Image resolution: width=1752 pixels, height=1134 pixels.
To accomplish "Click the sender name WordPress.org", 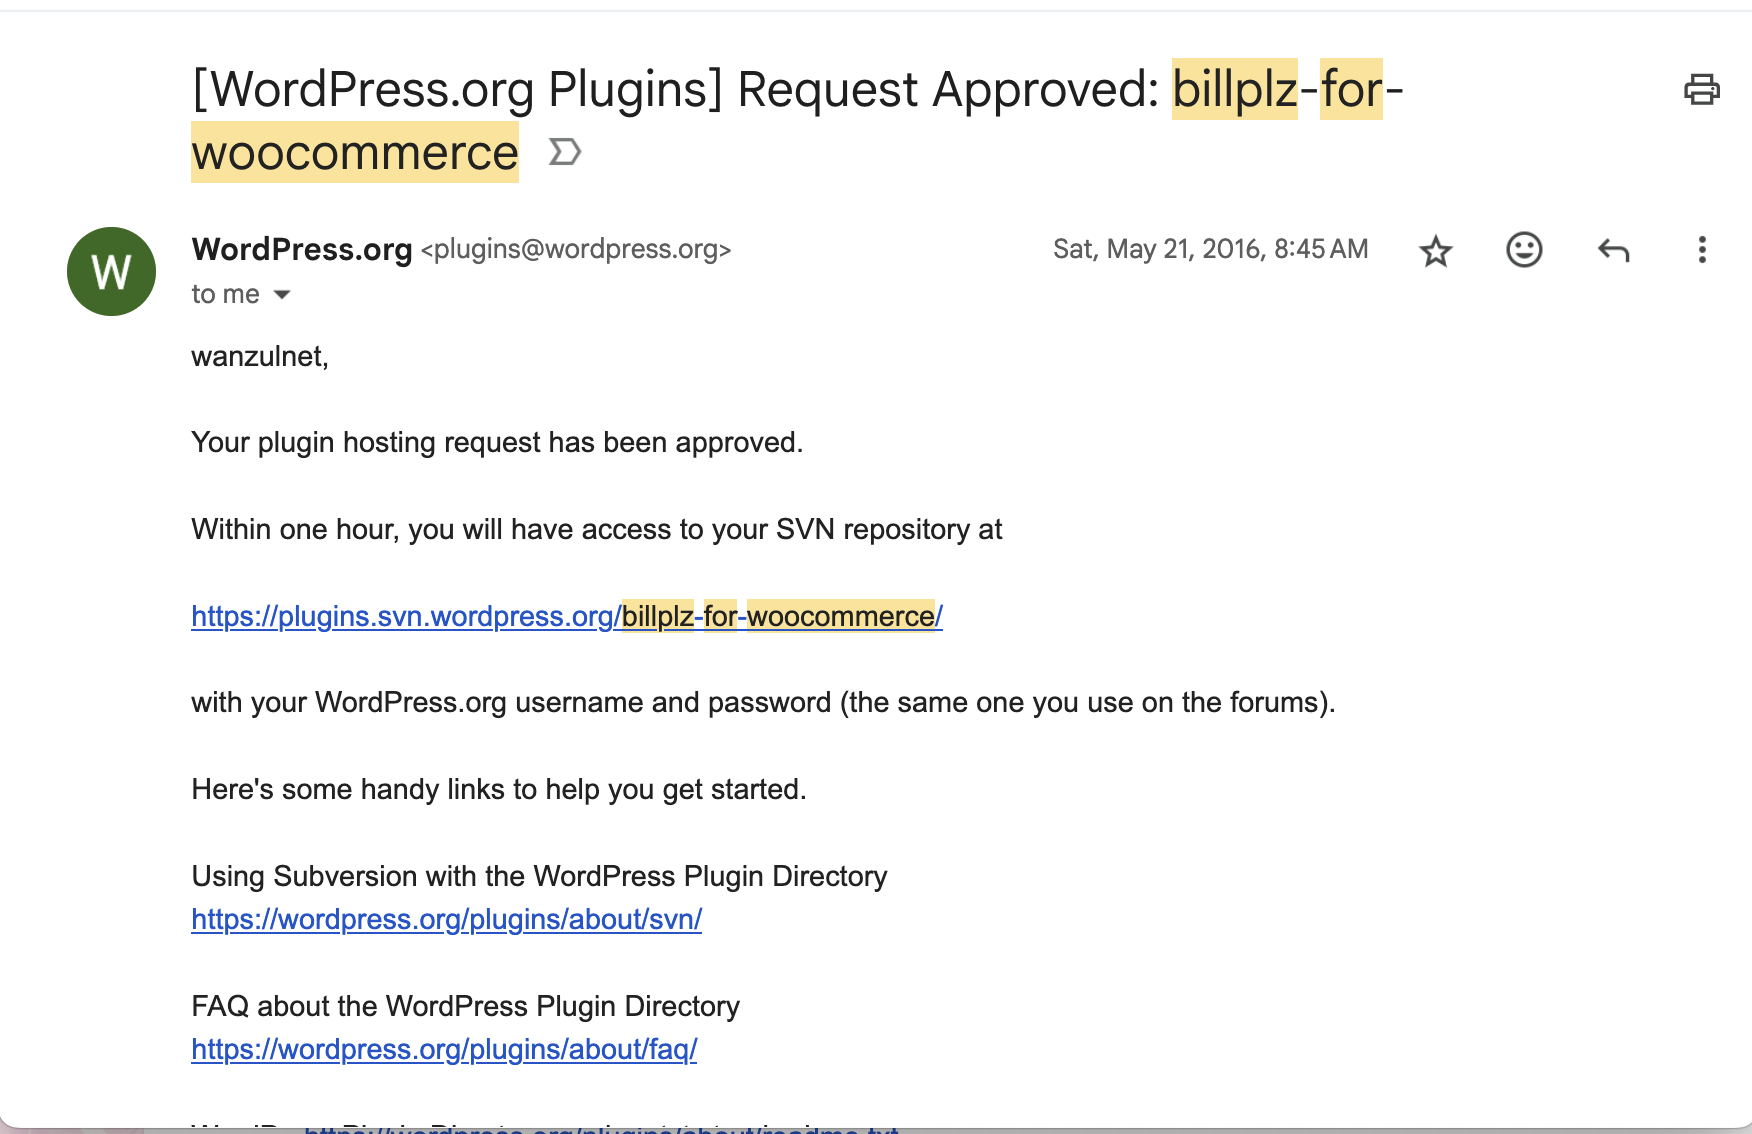I will pyautogui.click(x=302, y=249).
